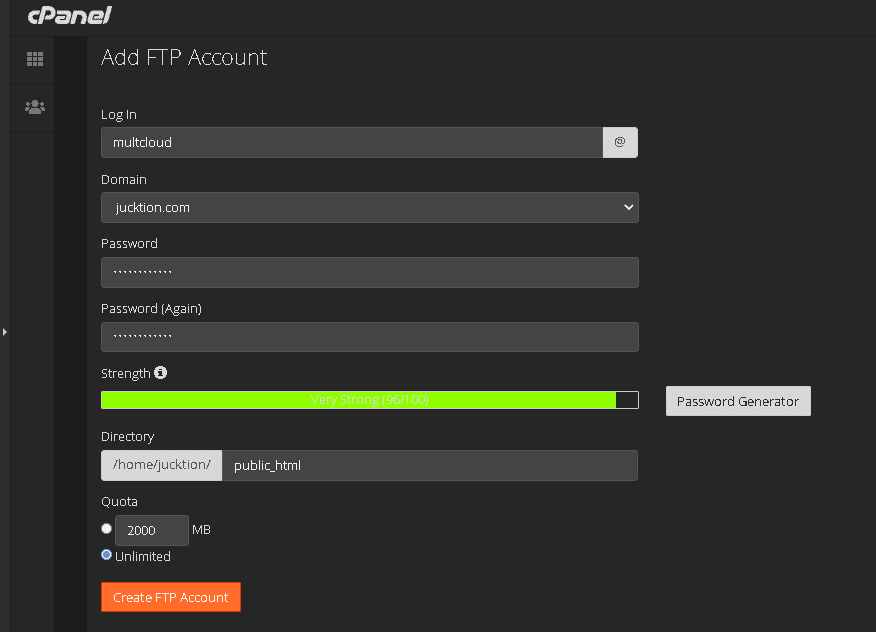Select the 2000 MB quota radio button

pos(106,528)
